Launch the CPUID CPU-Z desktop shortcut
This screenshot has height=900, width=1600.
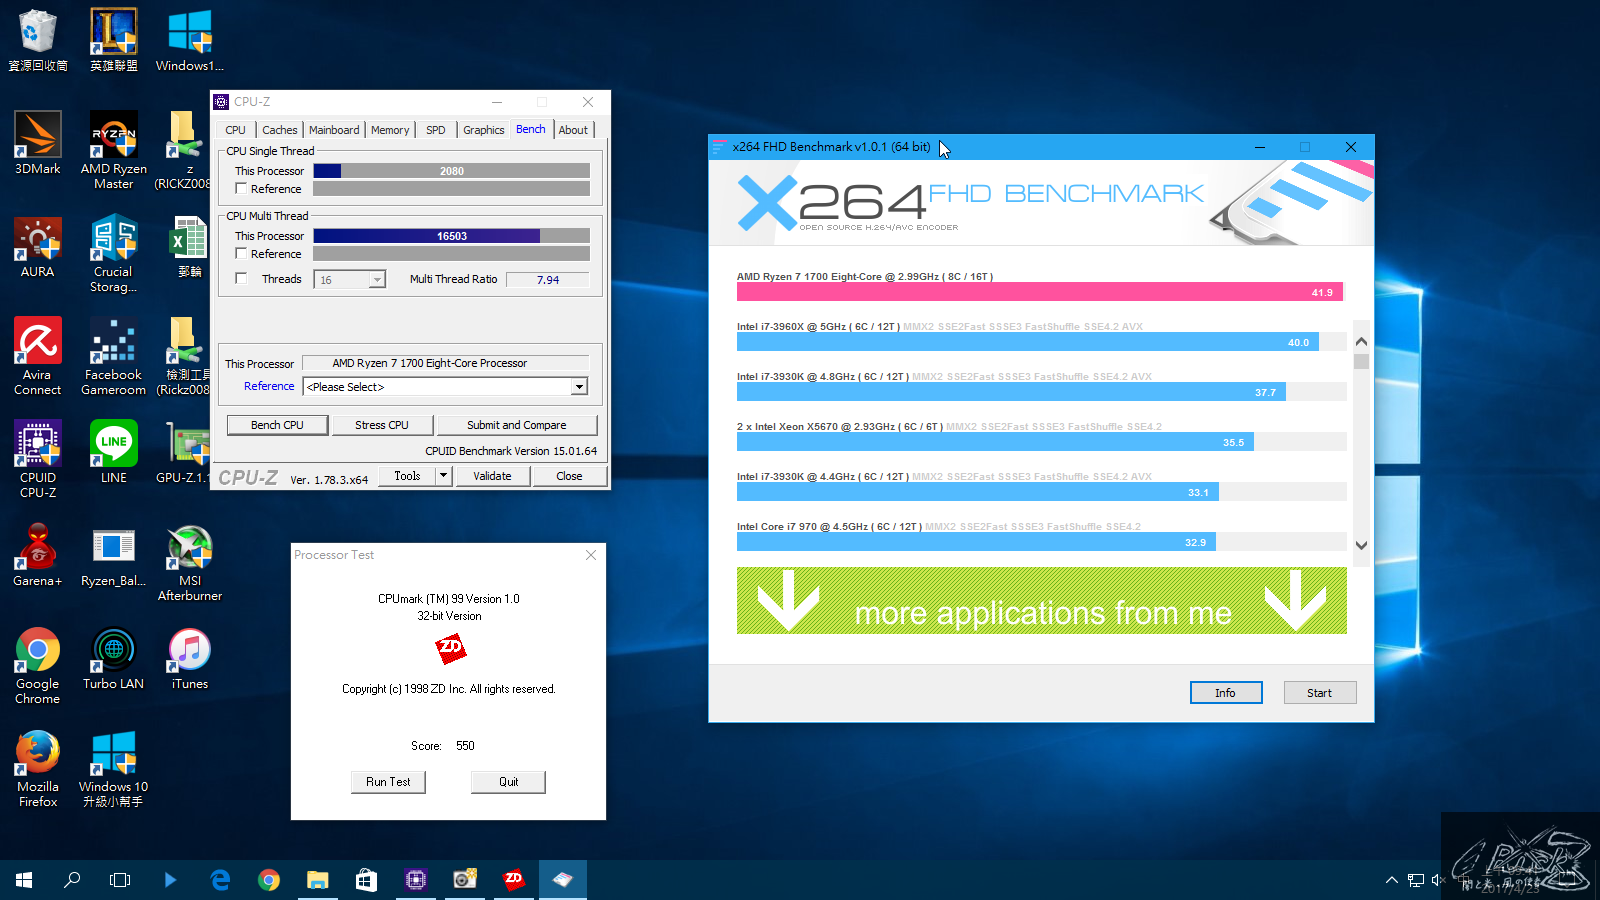(38, 459)
